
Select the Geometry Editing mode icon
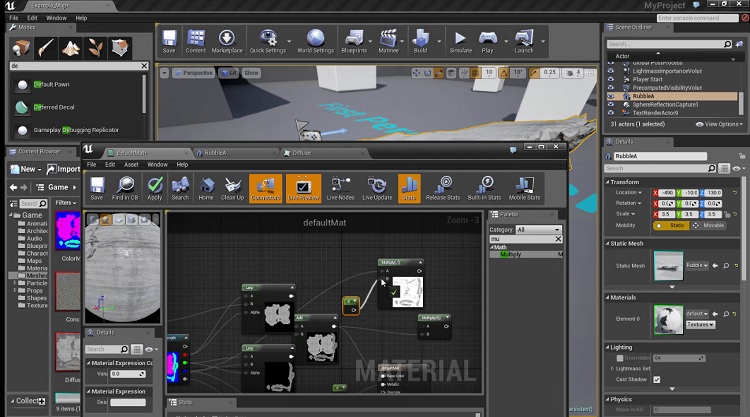pos(120,48)
